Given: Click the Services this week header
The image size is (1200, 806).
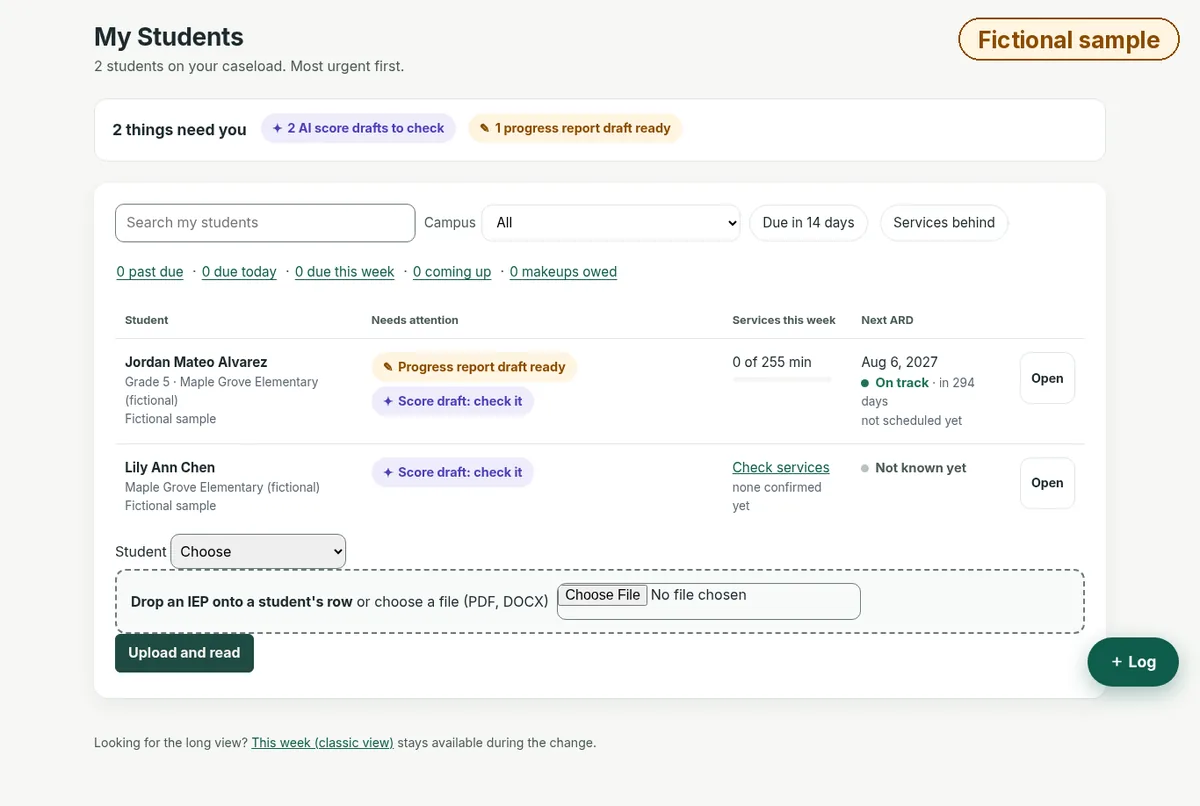Looking at the screenshot, I should coord(784,320).
